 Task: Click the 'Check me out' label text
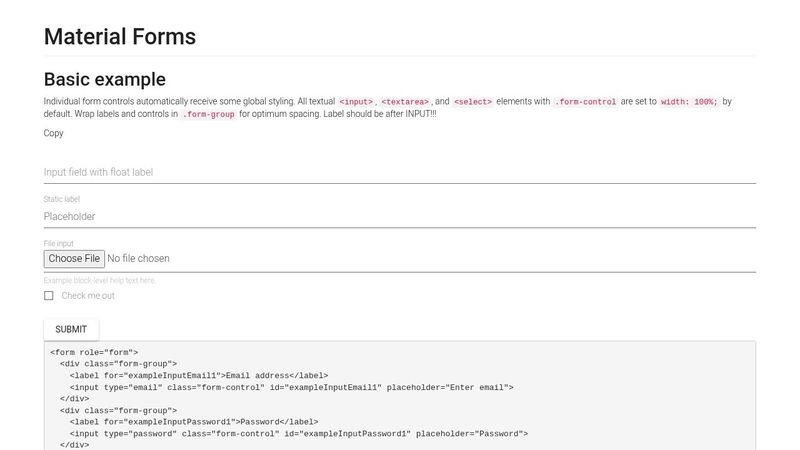[88, 296]
